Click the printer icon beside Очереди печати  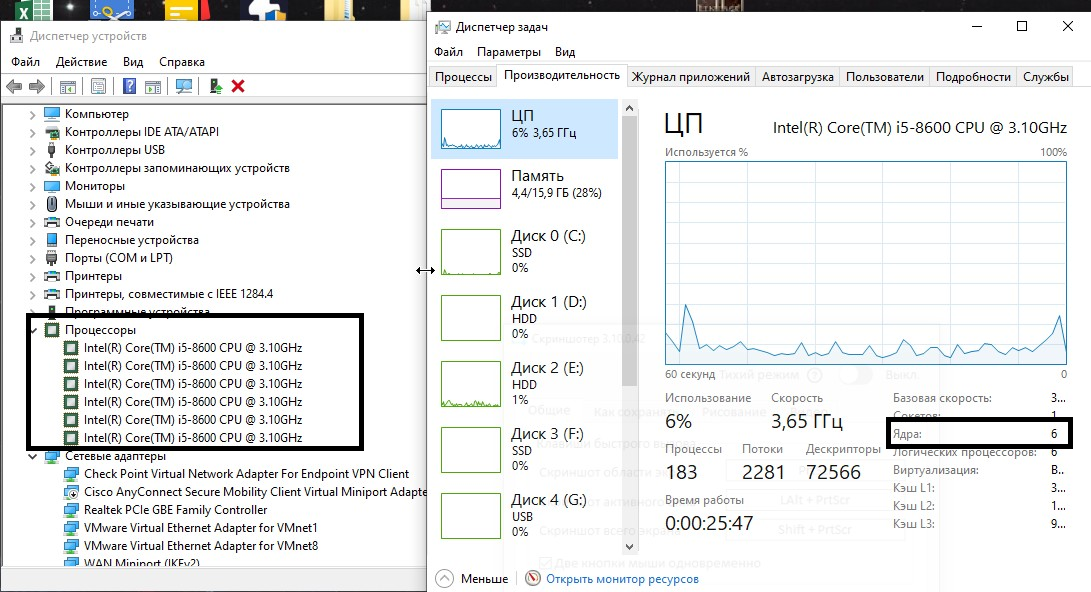(x=52, y=222)
